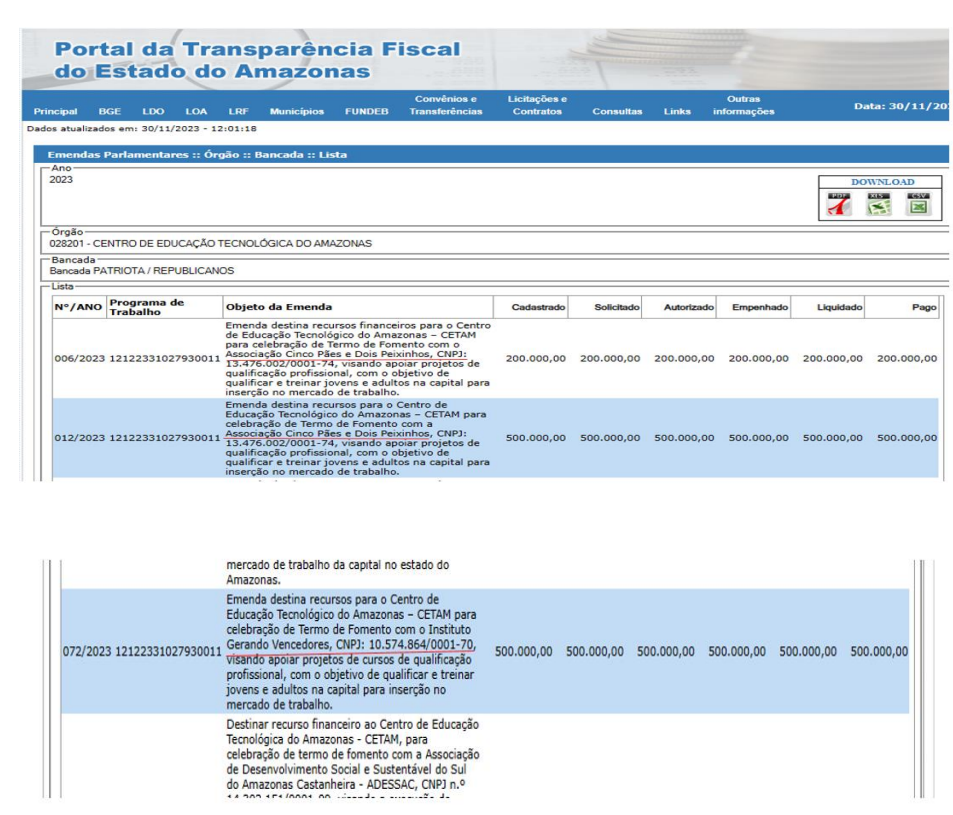Click the DOWNLOAD label heading
Viewport: 953px width, 815px height.
coord(882,182)
